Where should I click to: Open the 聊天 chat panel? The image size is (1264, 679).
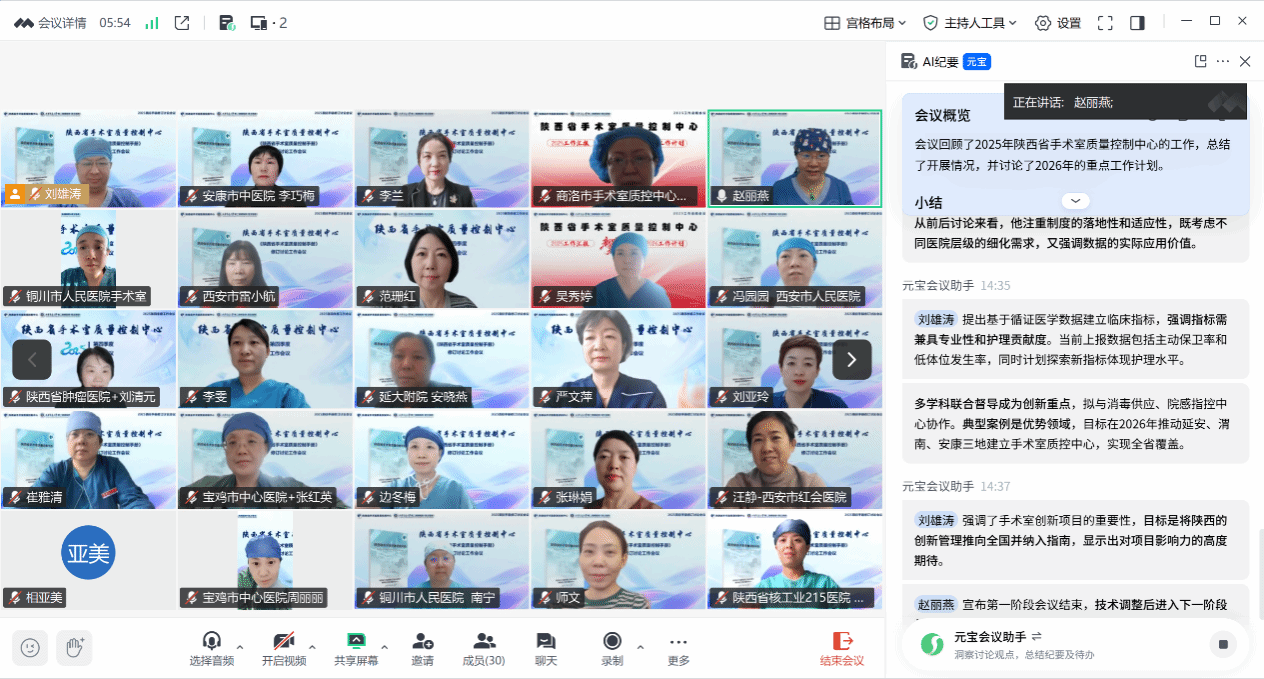point(545,648)
